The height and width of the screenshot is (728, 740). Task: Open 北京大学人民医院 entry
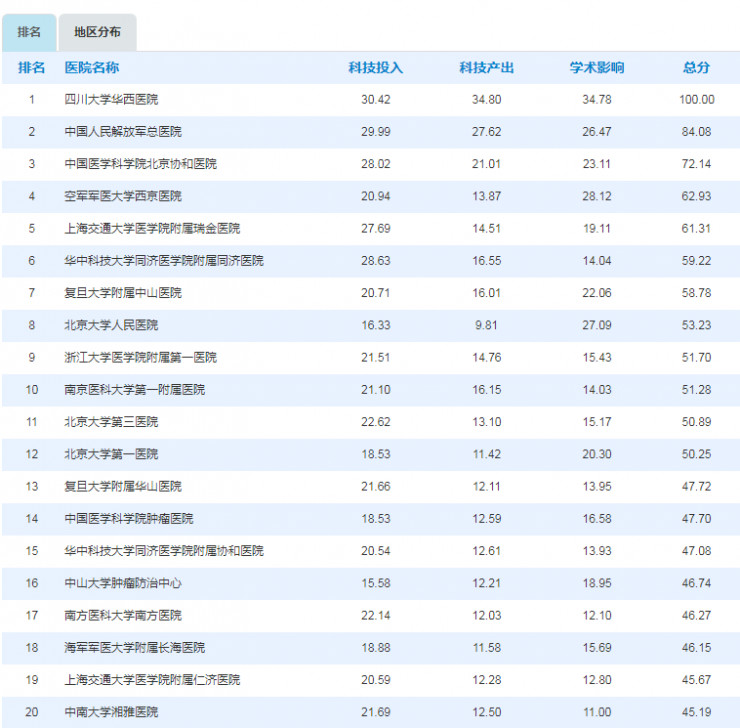(111, 325)
